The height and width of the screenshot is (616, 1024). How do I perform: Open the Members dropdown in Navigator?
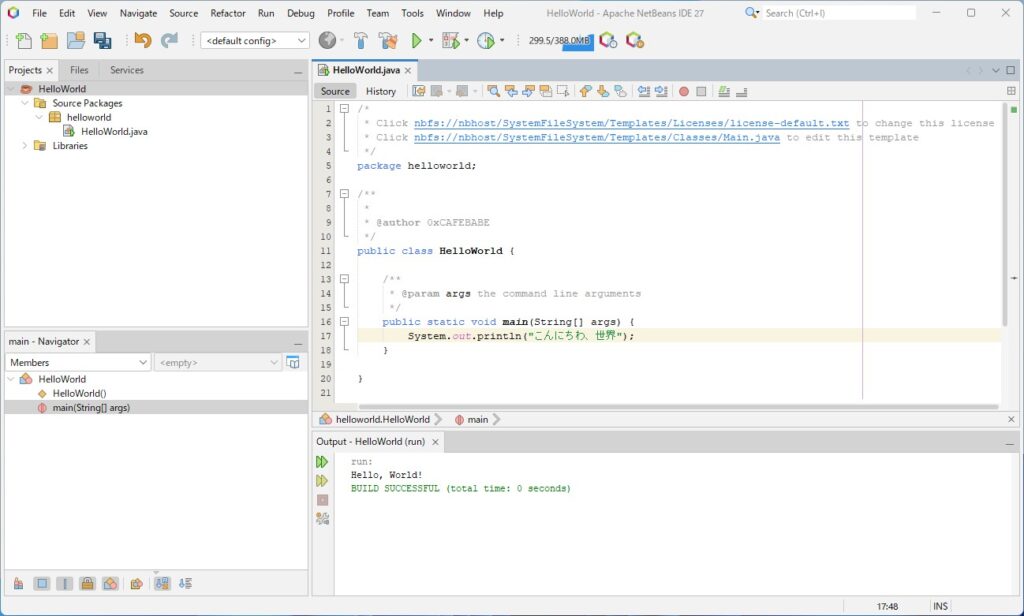78,363
